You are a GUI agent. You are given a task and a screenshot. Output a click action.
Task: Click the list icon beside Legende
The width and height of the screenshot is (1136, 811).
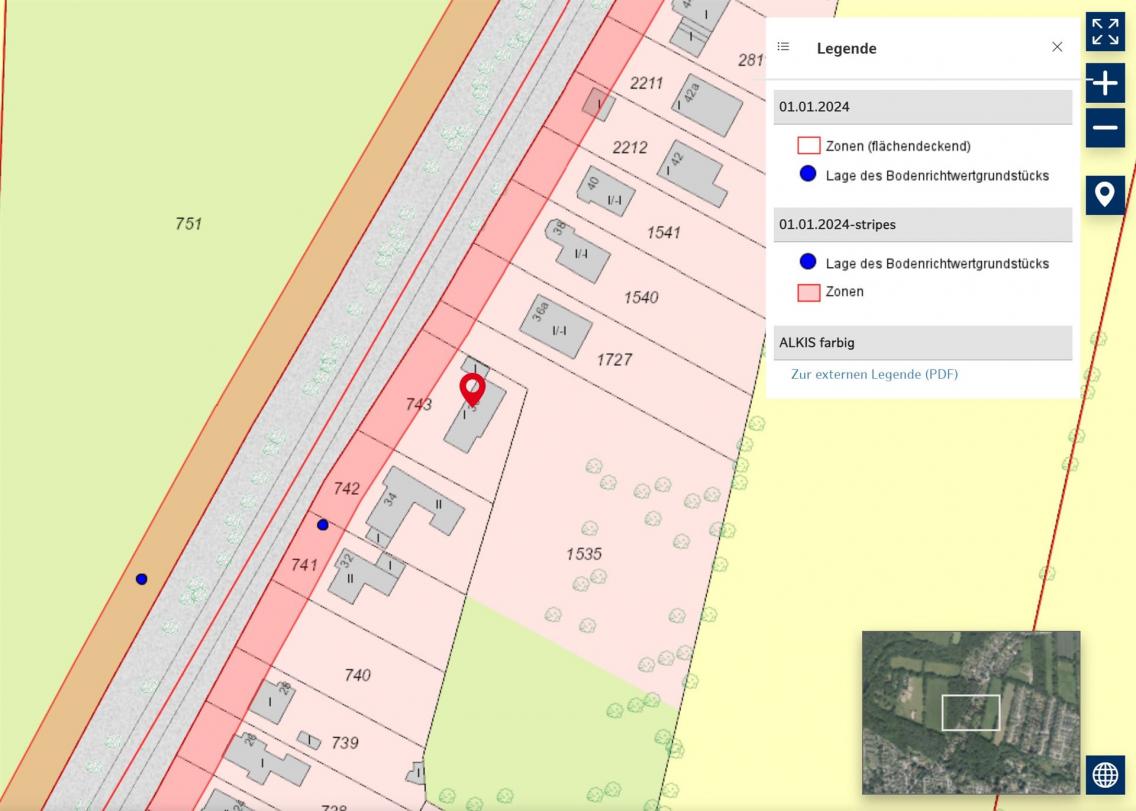tap(783, 47)
